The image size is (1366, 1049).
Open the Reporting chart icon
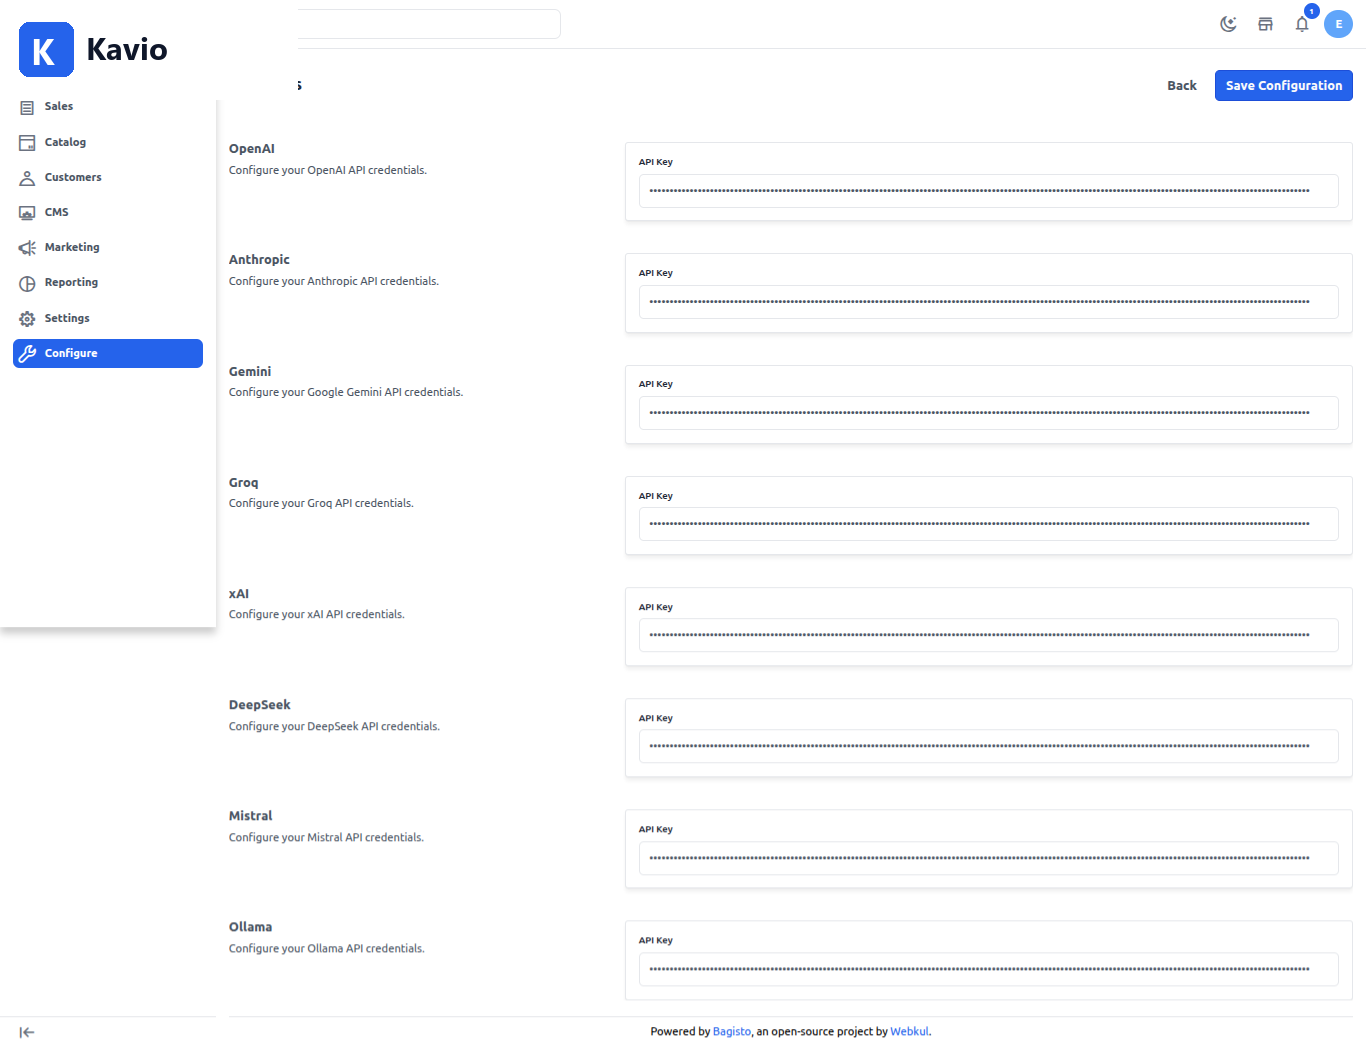click(27, 283)
